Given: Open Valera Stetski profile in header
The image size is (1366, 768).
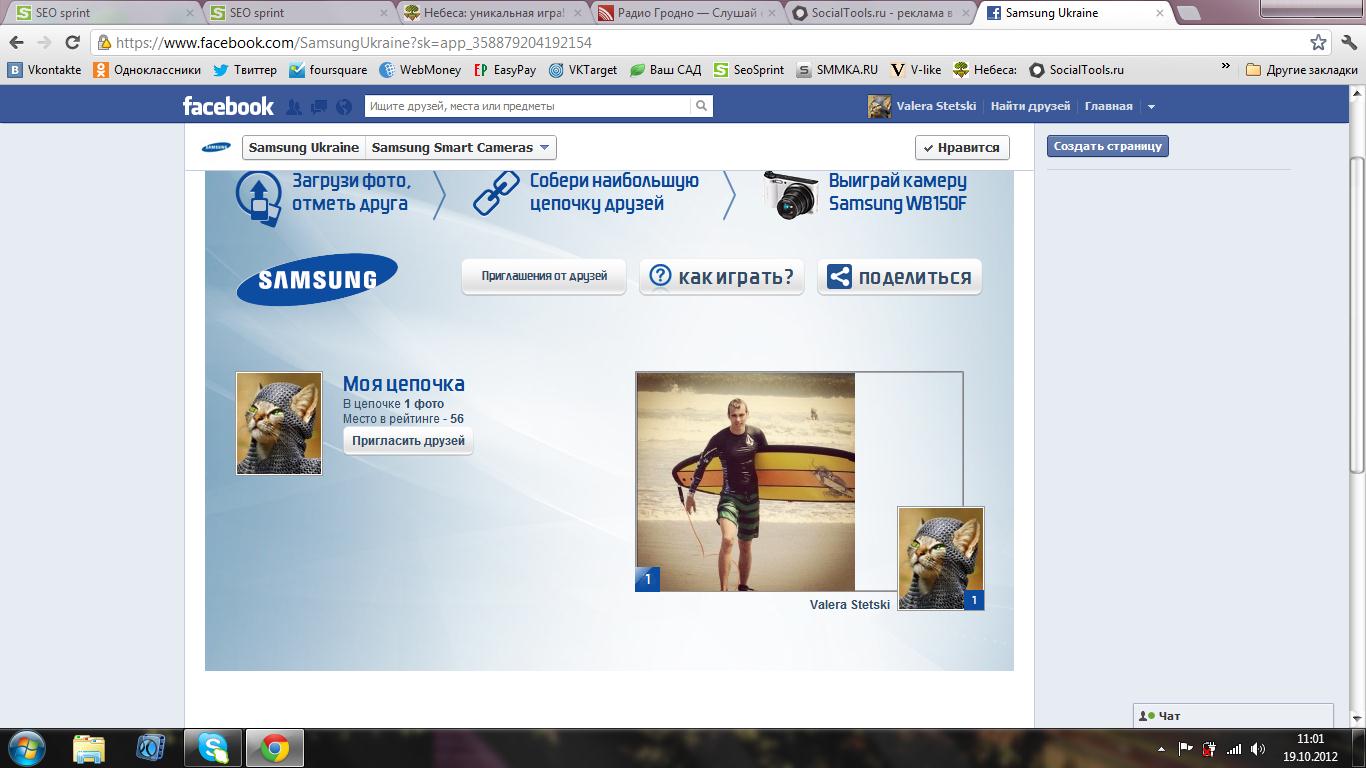Looking at the screenshot, I should [x=922, y=106].
